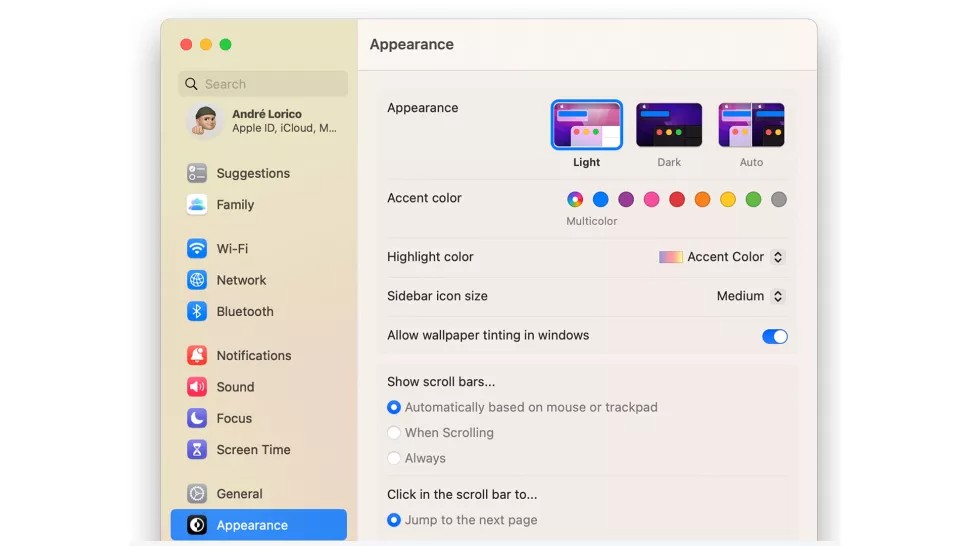Screen dimensions: 970x546
Task: Select the When Scrolling radio button
Action: click(x=394, y=433)
